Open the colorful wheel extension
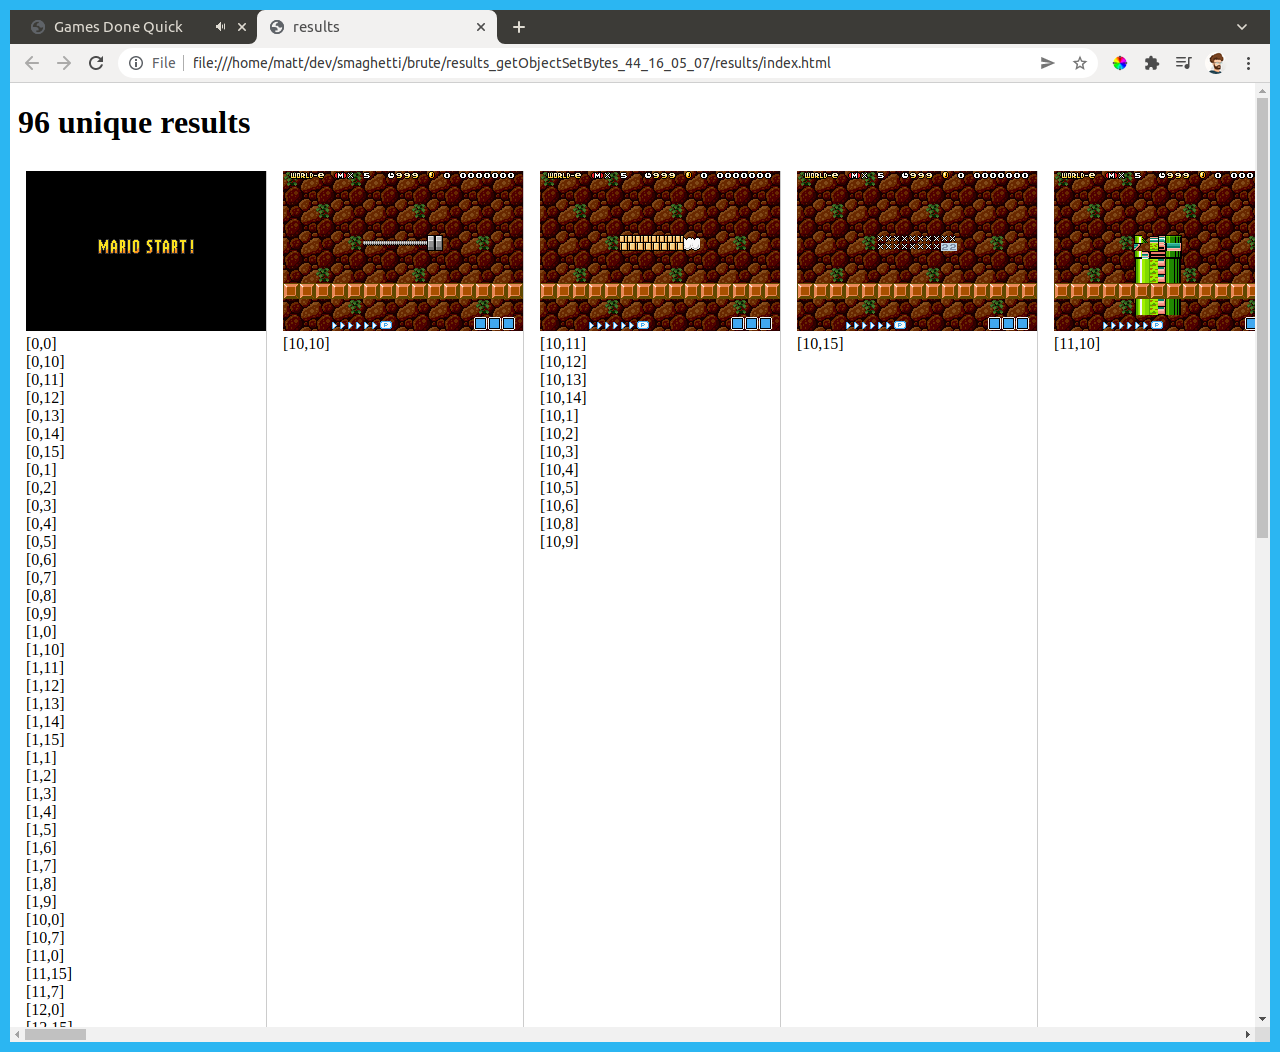Screen dimensions: 1280x1052 coord(1120,63)
